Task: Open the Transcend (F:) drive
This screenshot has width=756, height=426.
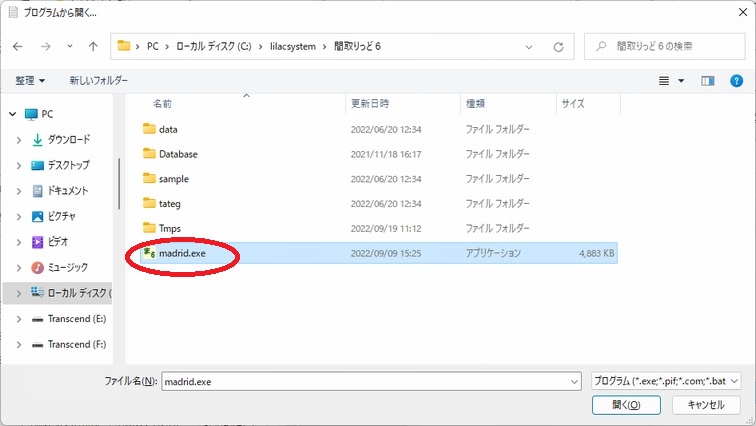Action: 77,345
